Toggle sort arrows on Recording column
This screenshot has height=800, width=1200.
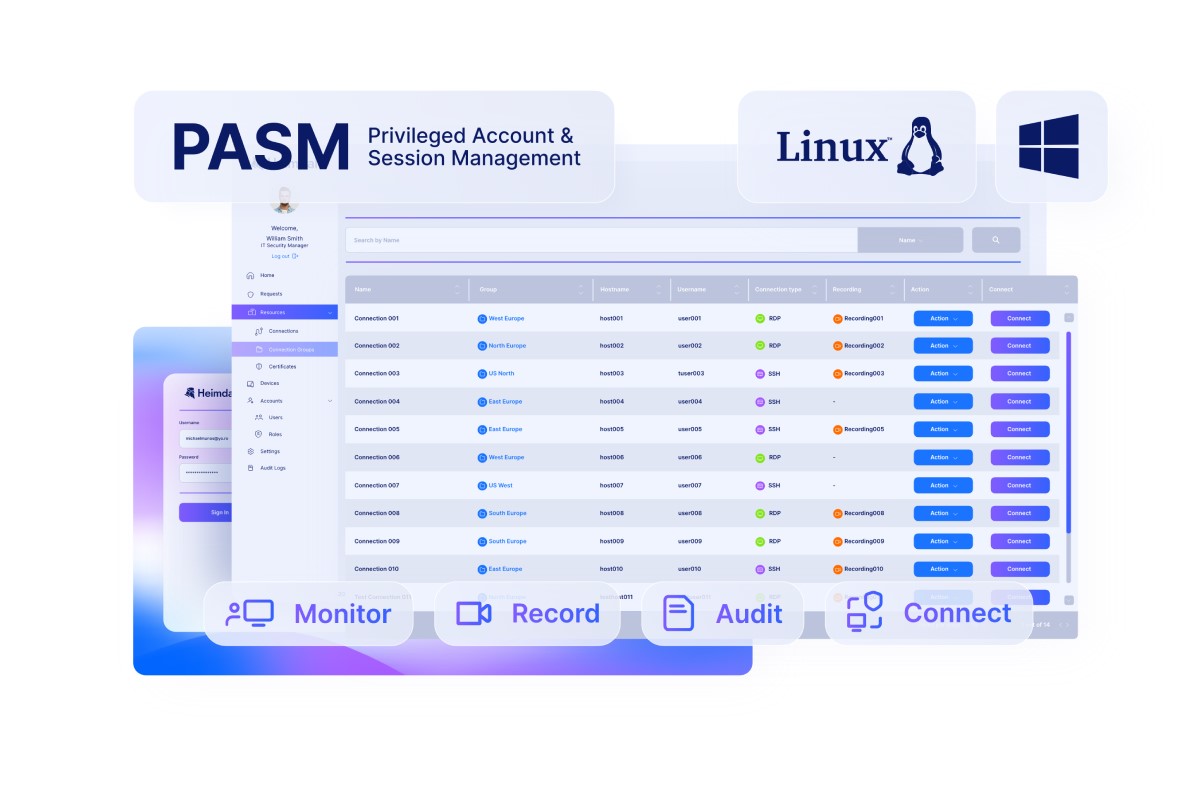point(890,289)
